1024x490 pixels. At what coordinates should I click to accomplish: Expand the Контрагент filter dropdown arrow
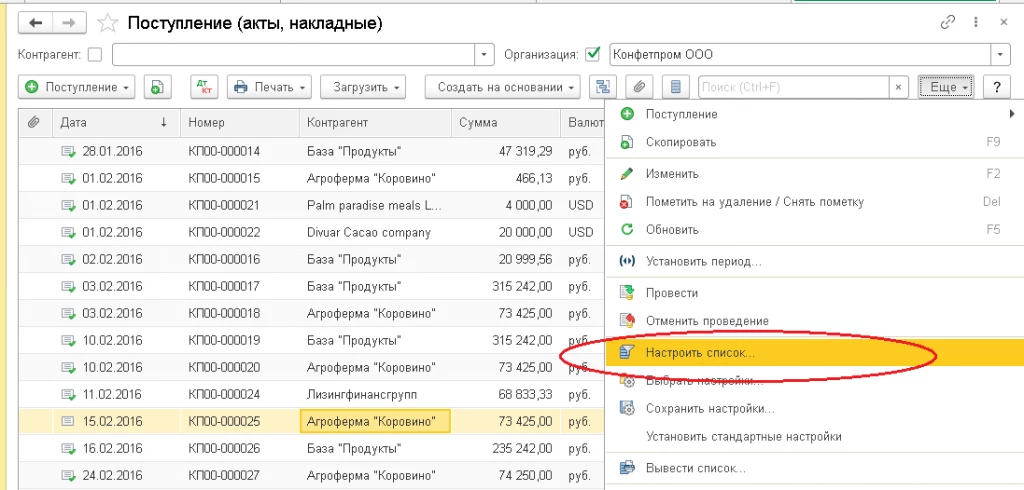point(484,55)
